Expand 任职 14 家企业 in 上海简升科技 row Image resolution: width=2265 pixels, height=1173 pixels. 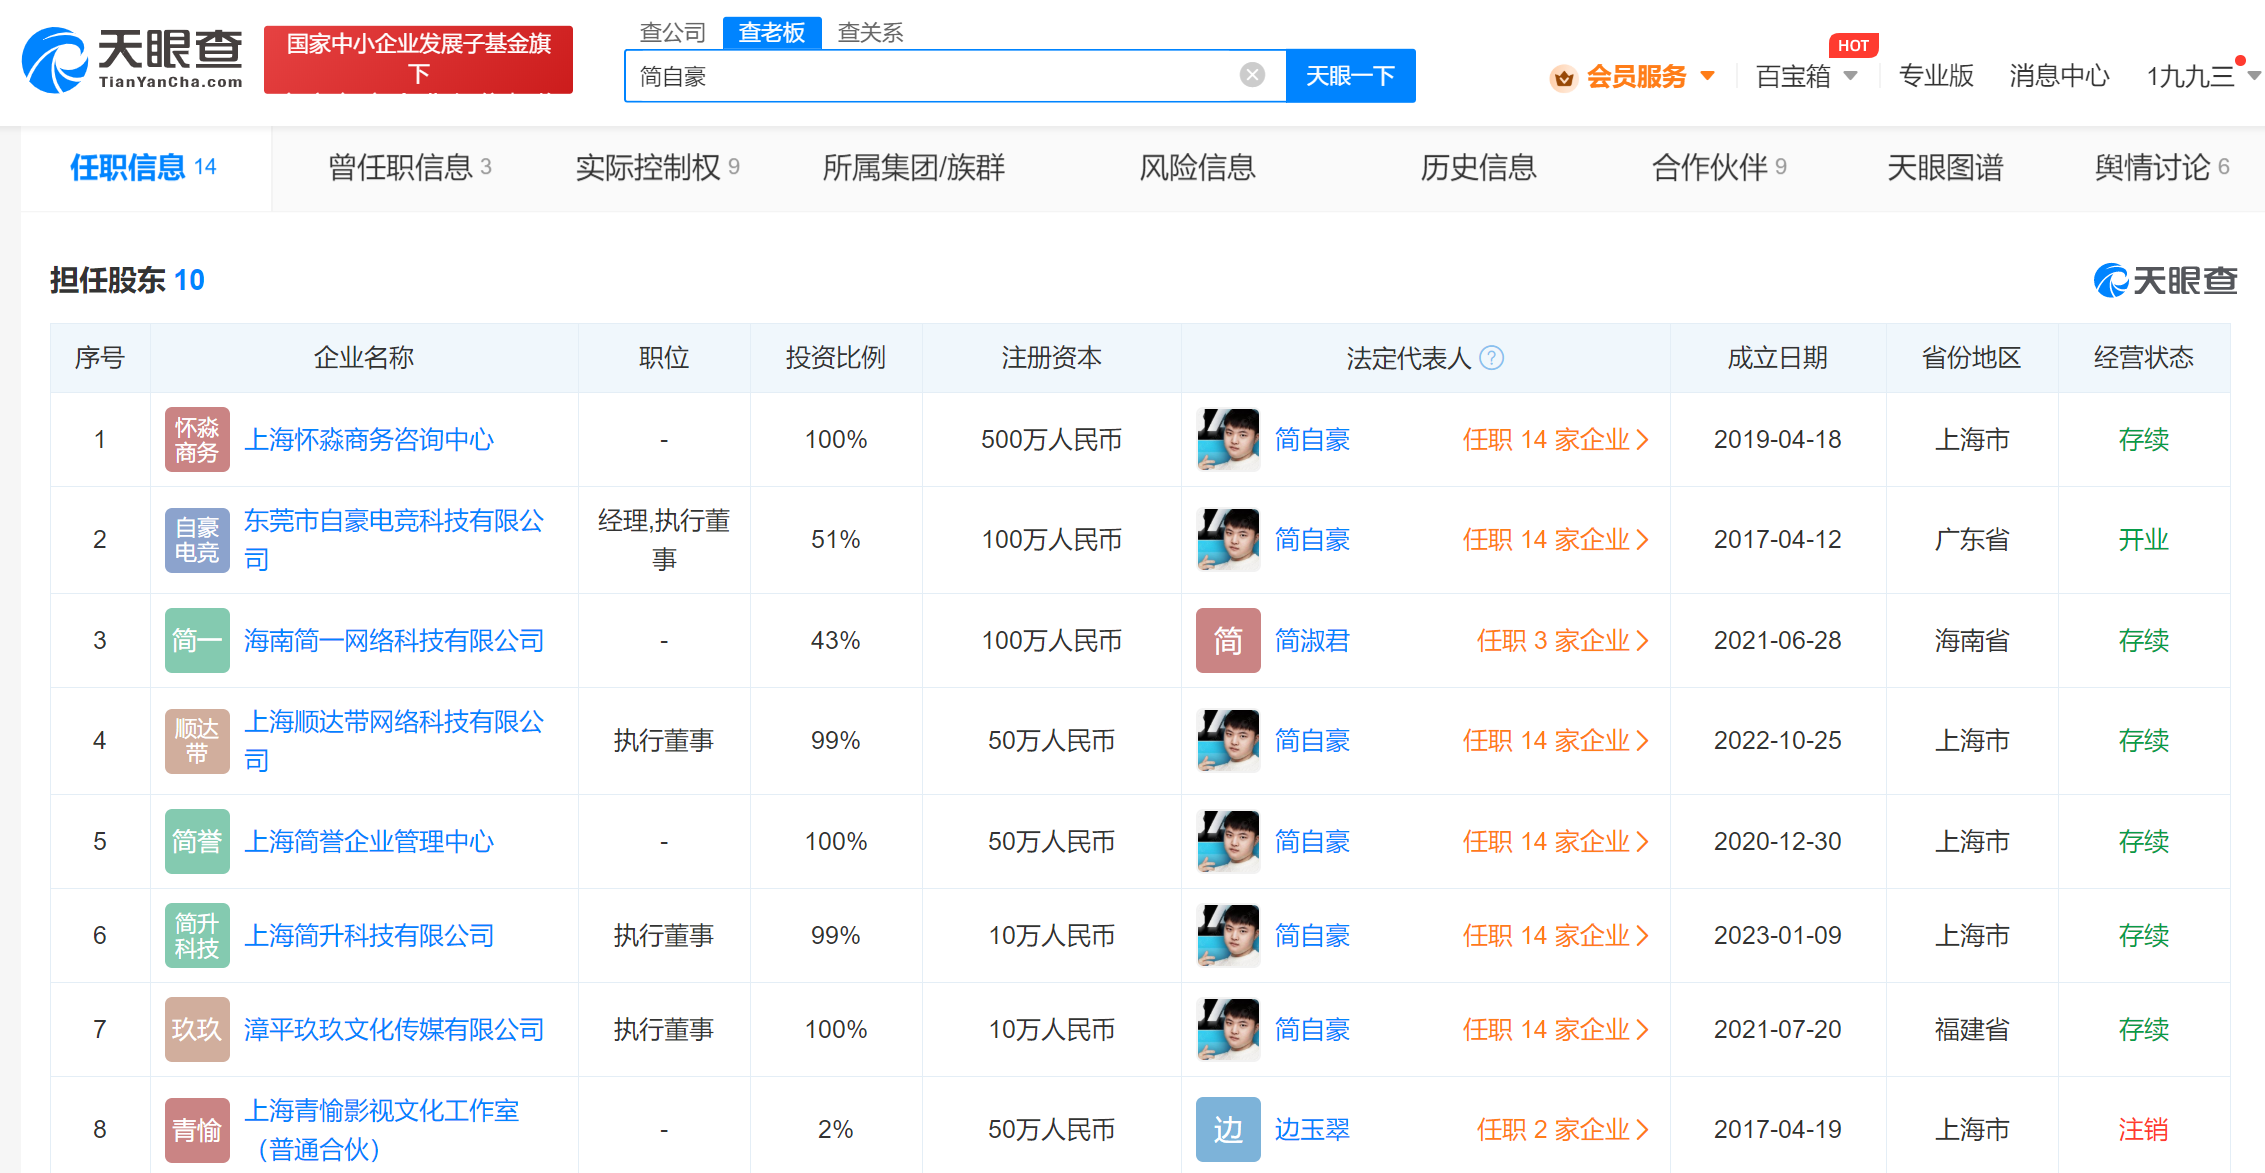tap(1555, 936)
